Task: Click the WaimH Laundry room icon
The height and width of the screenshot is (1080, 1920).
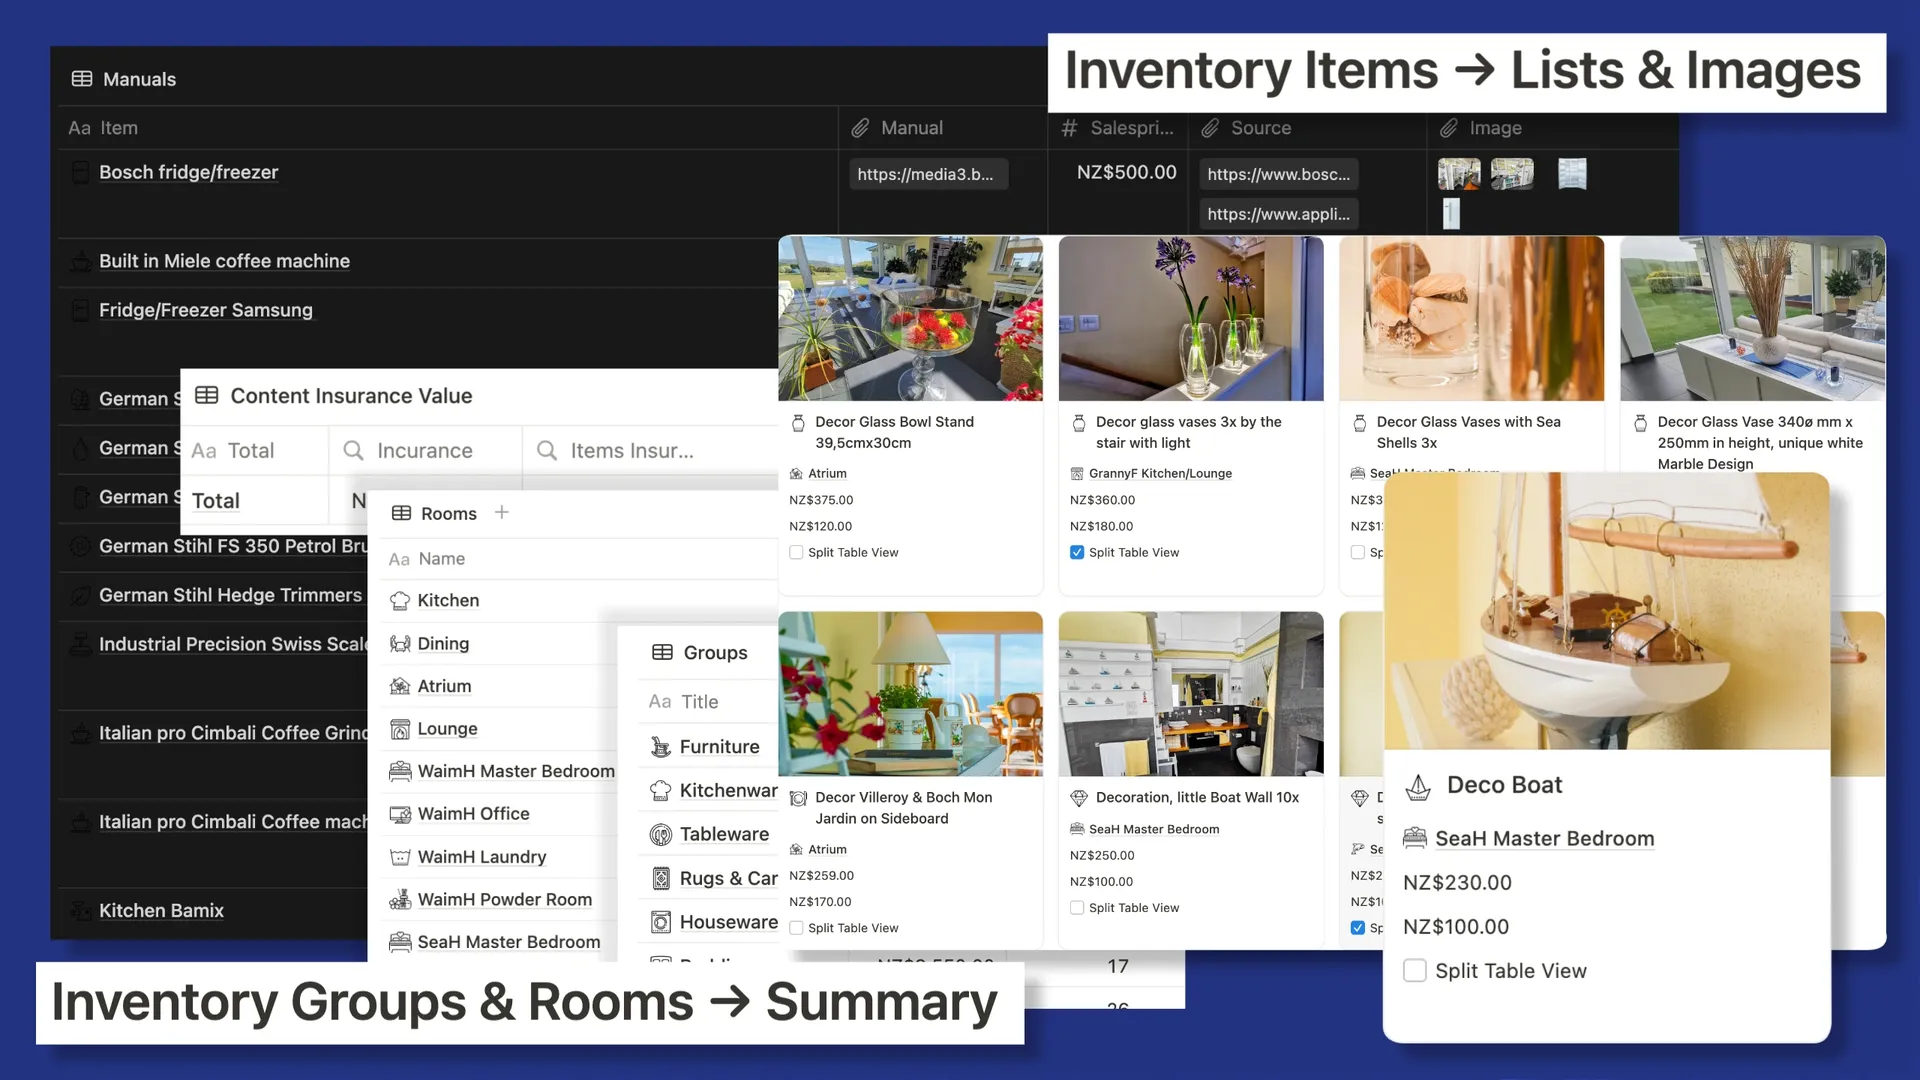Action: [x=400, y=857]
